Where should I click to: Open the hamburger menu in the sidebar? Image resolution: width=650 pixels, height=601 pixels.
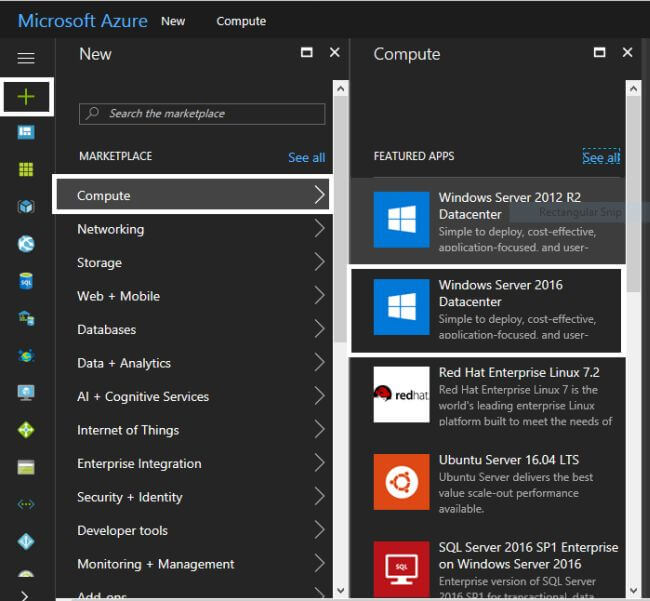pyautogui.click(x=26, y=59)
